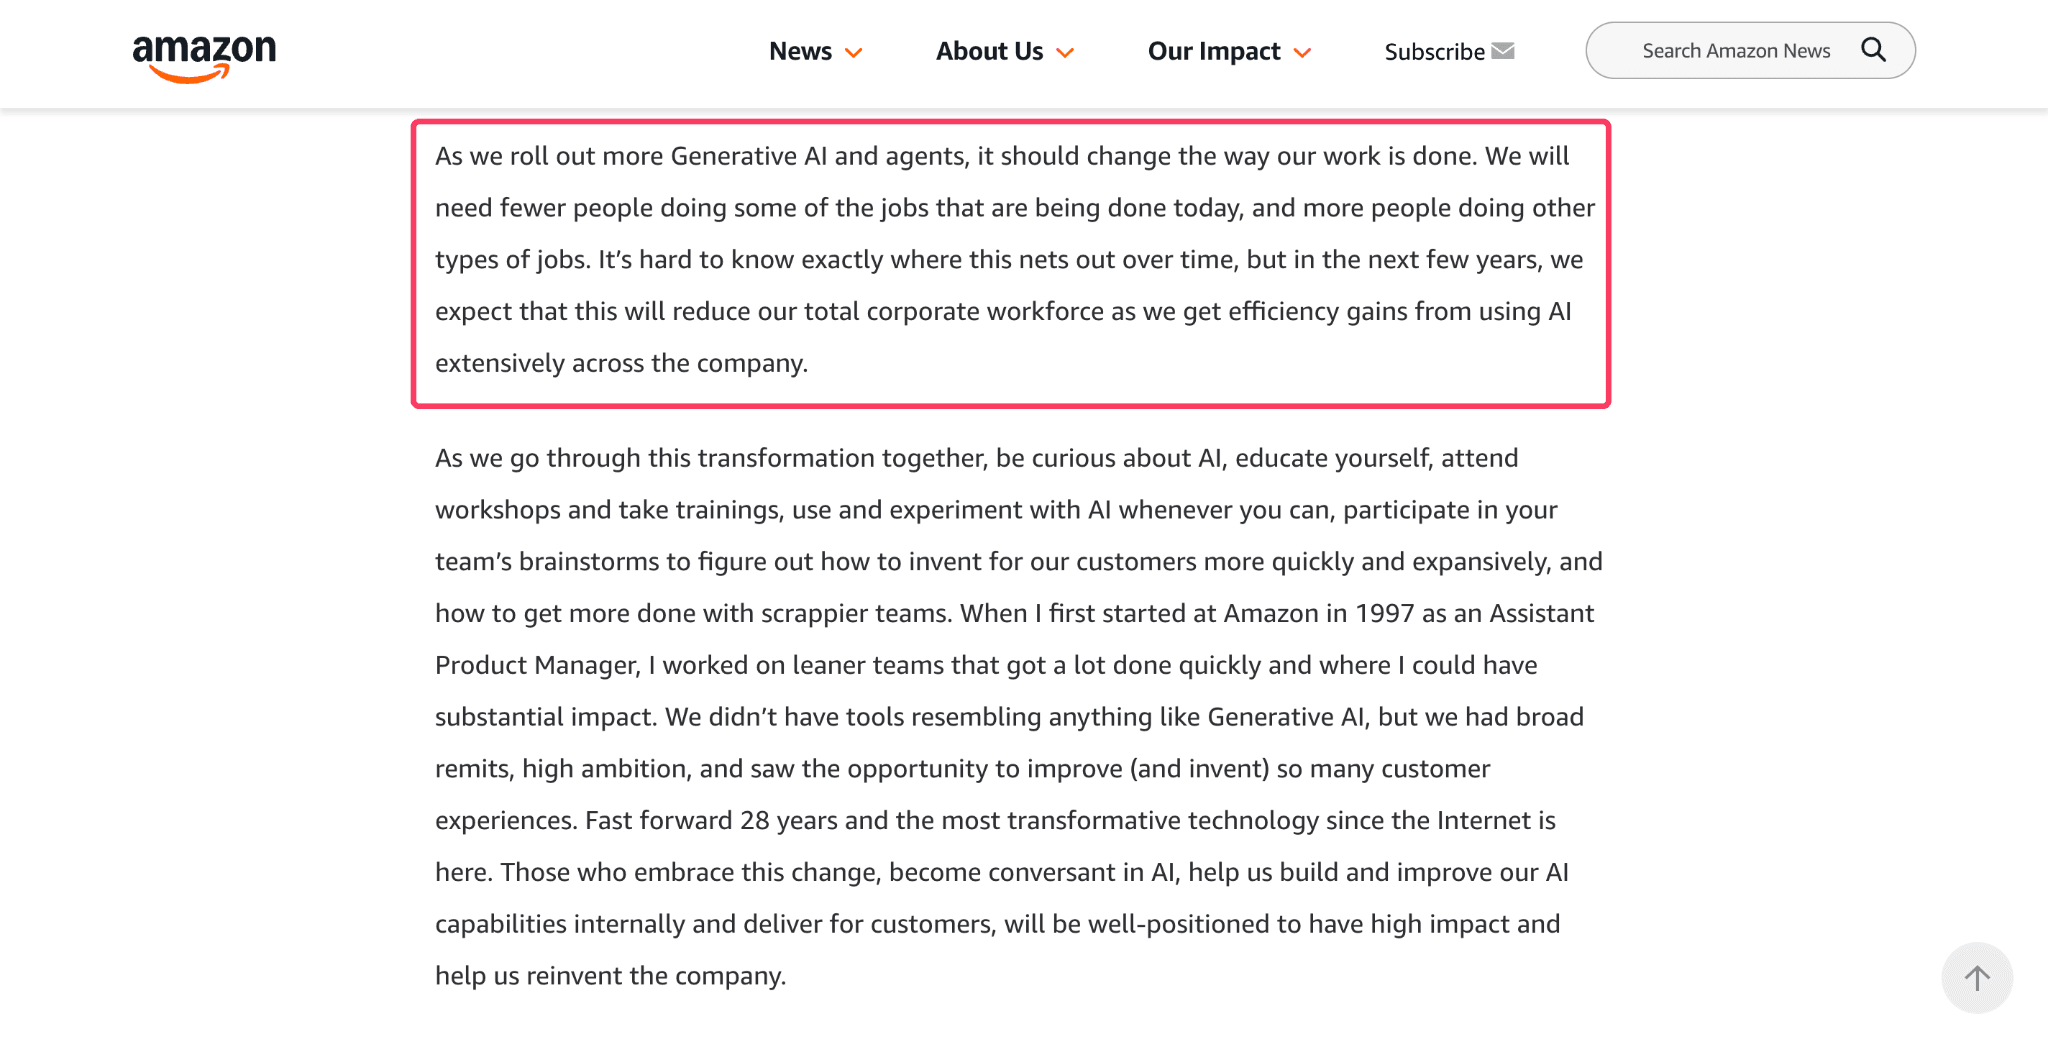Open the chevron next to Our Impact
Viewport: 2048px width, 1050px height.
coord(1302,53)
